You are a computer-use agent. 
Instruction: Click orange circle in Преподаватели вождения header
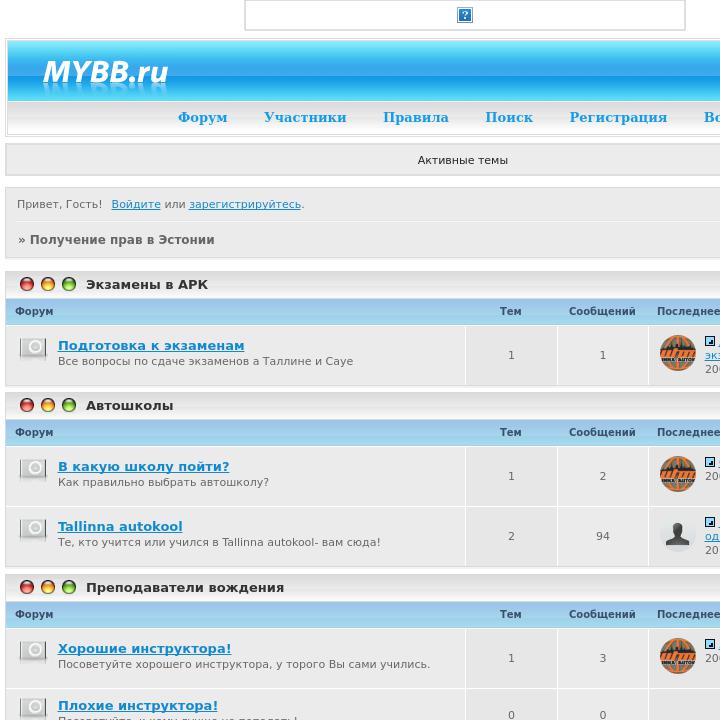tap(48, 587)
